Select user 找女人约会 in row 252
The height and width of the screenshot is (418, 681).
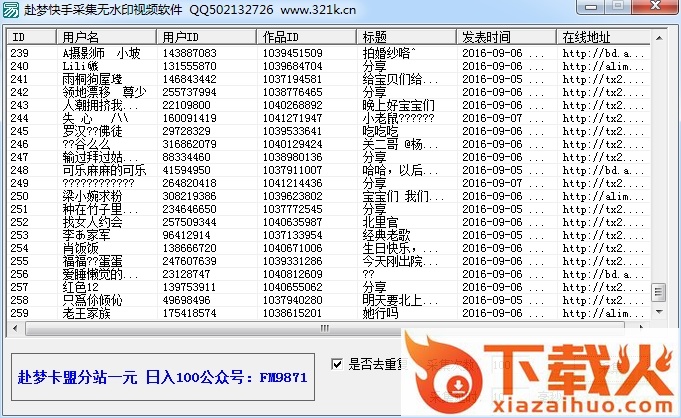click(93, 222)
